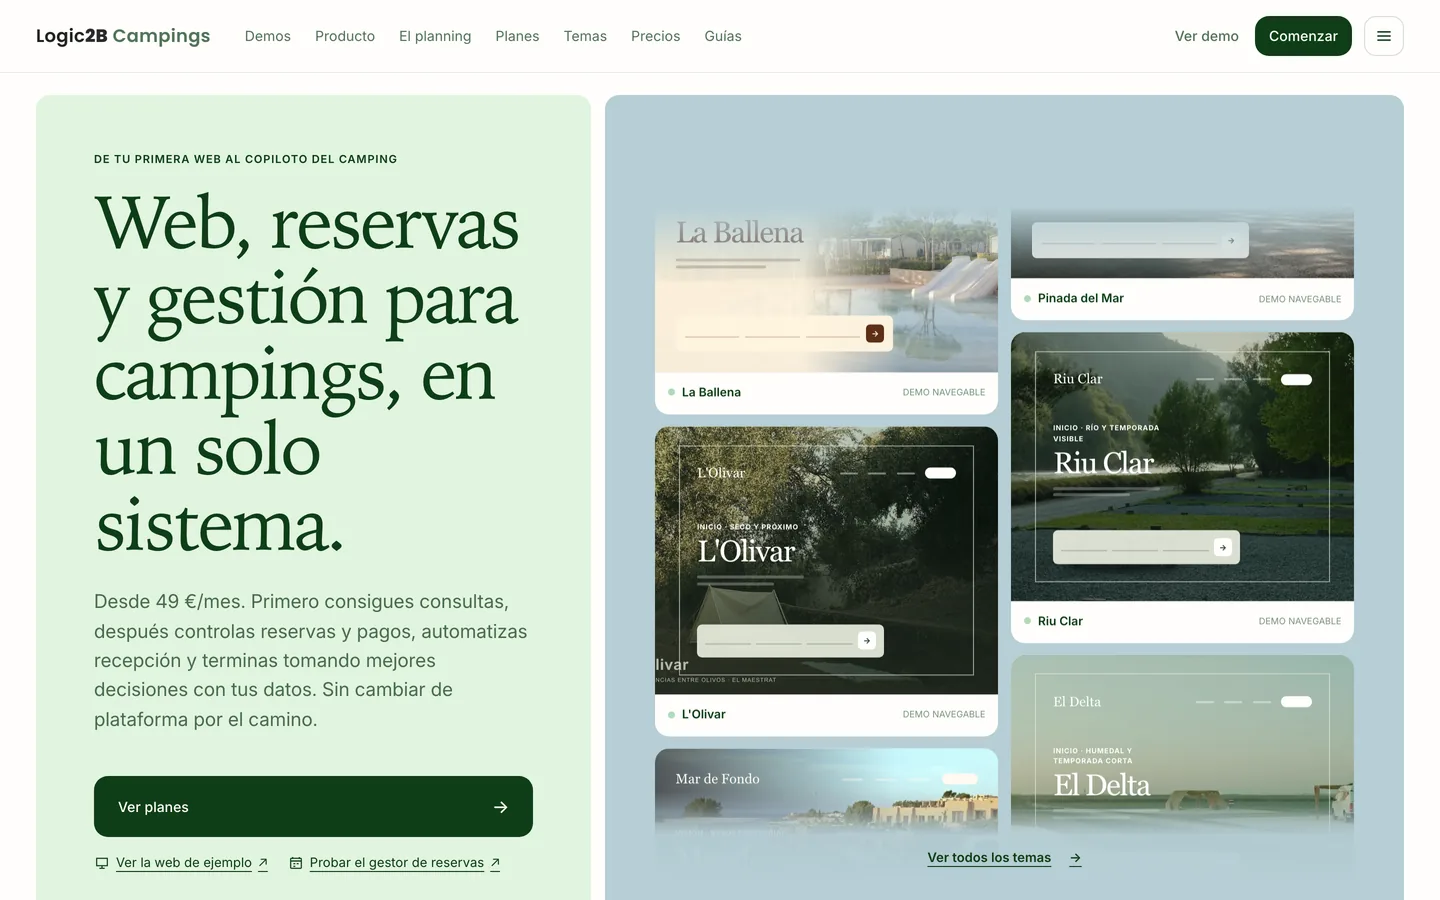Viewport: 1440px width, 900px height.
Task: Open Precios in the top navigation
Action: 655,36
